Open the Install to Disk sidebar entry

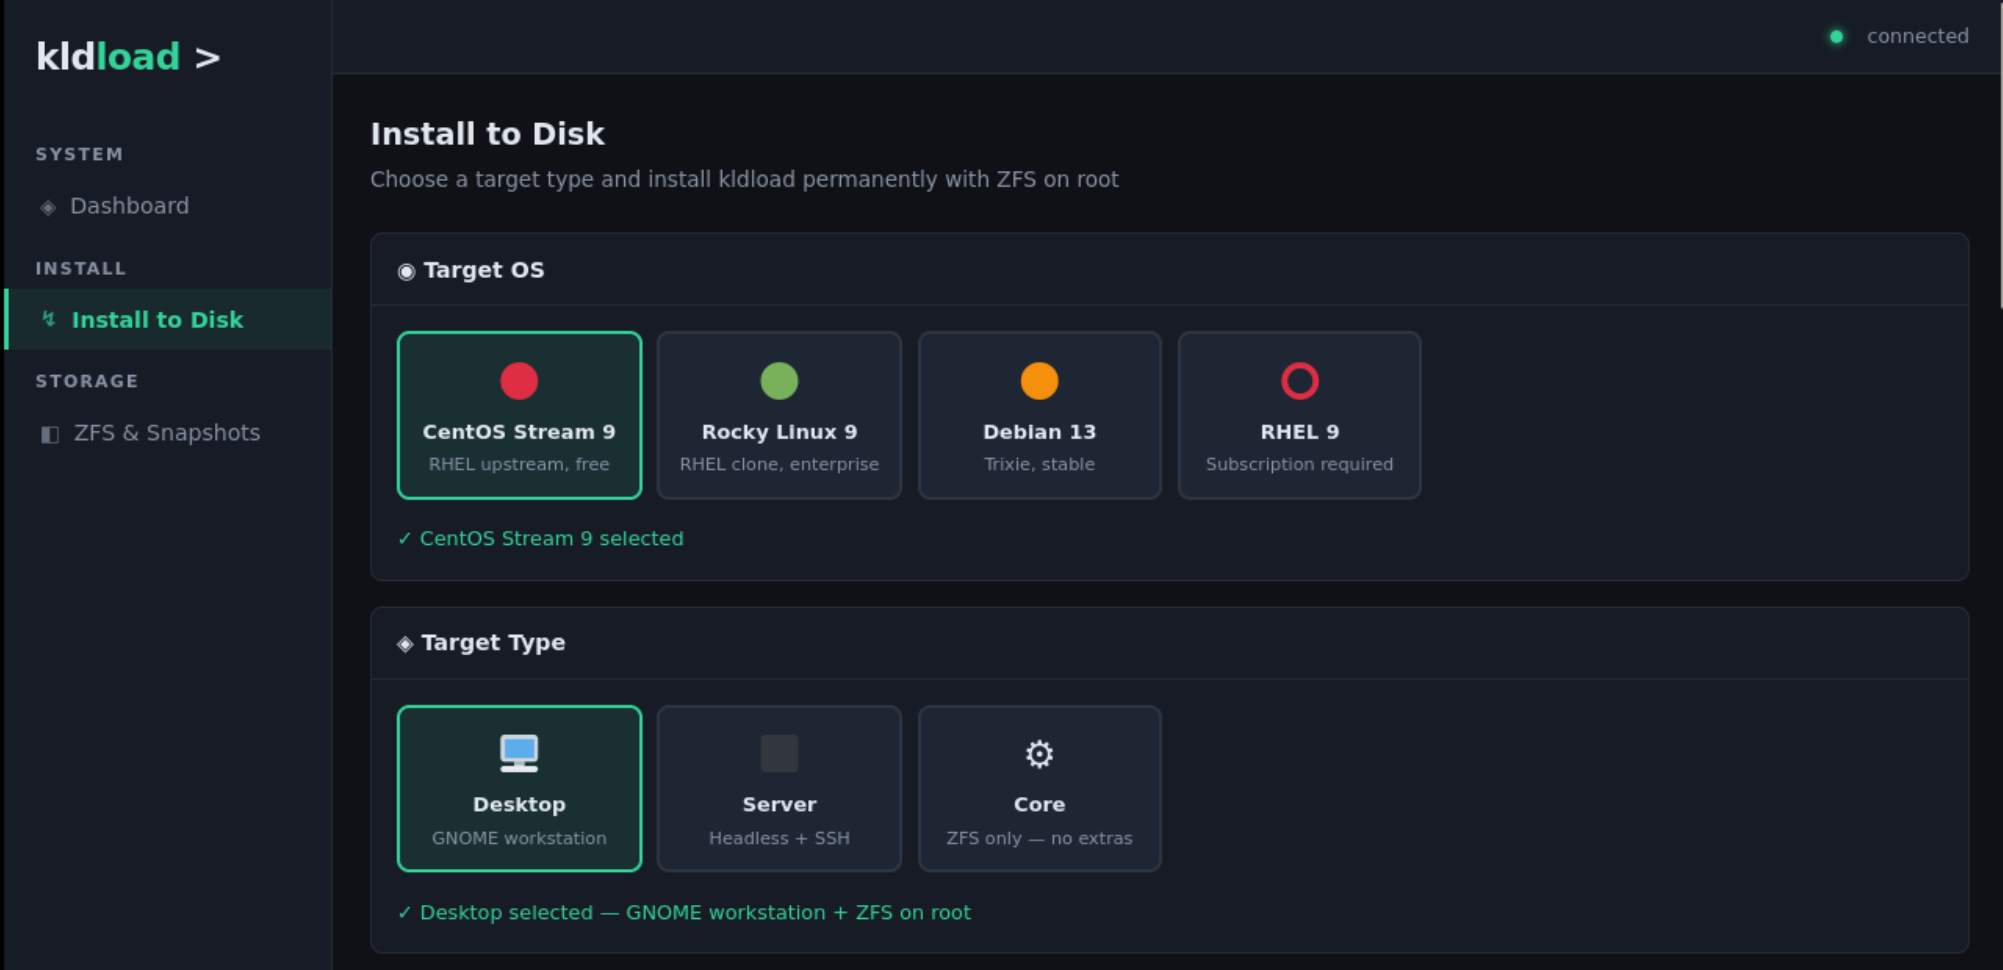point(157,319)
